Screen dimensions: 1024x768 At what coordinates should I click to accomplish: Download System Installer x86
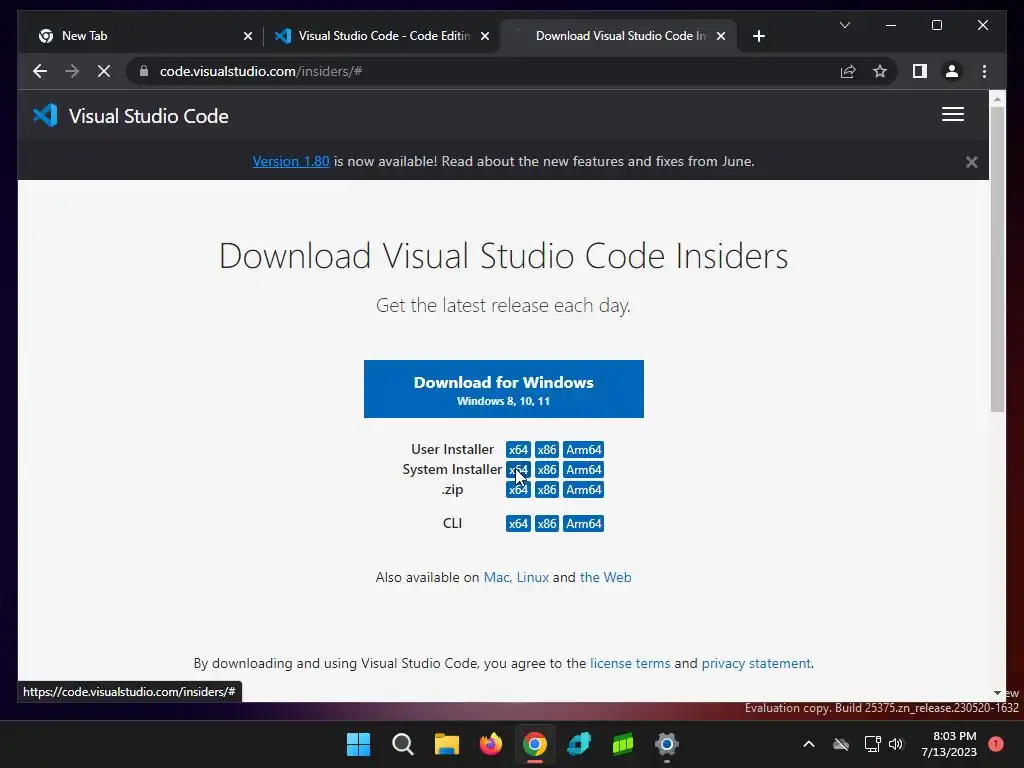[547, 470]
